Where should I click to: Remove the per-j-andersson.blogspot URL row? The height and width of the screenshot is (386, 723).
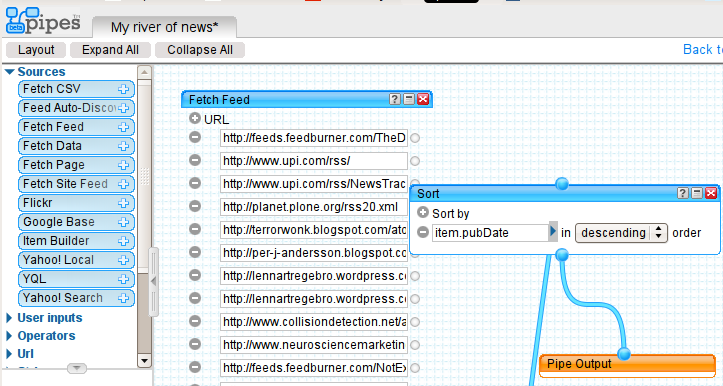(195, 252)
